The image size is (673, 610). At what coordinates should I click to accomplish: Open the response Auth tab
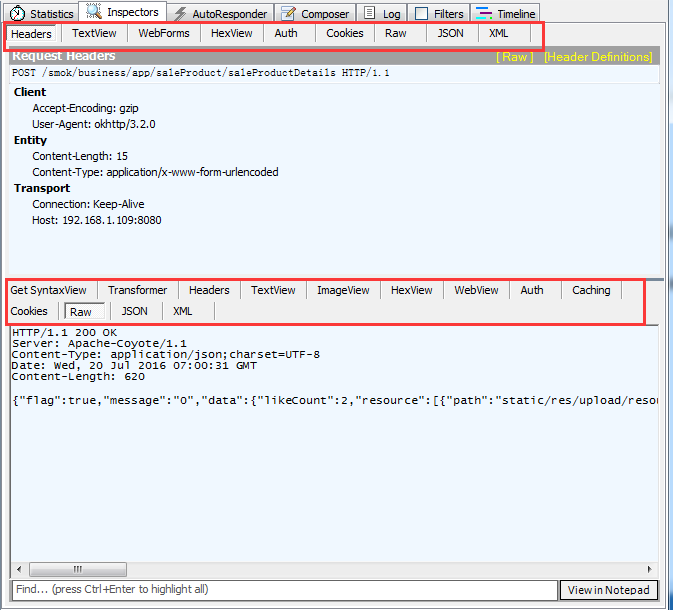pos(532,290)
